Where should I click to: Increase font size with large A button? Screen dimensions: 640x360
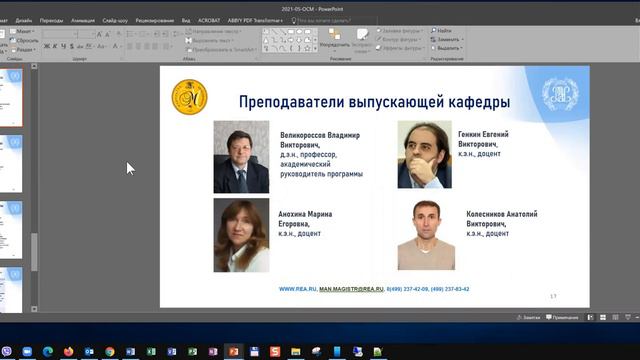click(x=99, y=35)
